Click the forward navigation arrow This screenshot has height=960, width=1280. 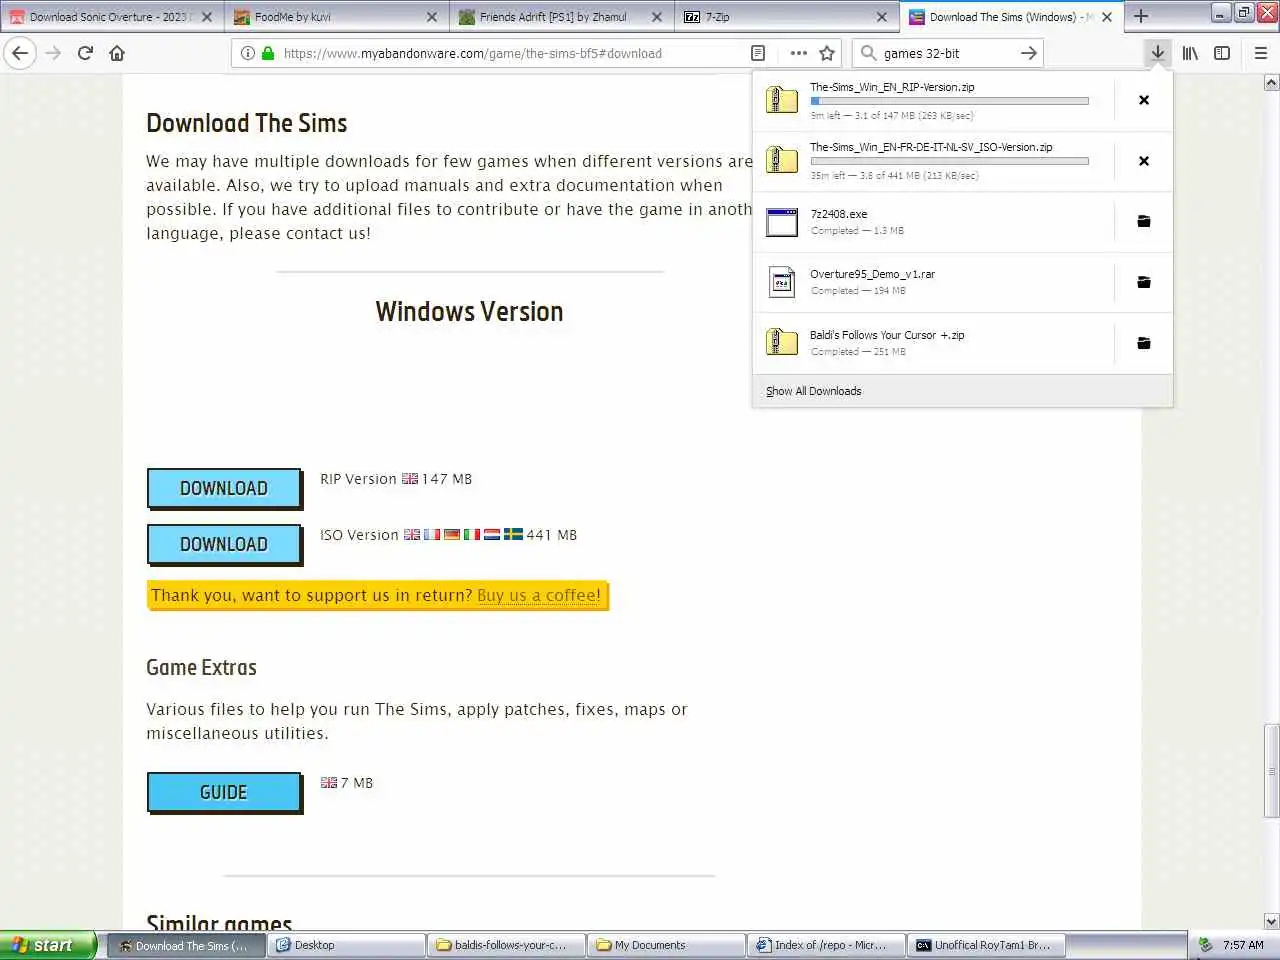coord(53,53)
